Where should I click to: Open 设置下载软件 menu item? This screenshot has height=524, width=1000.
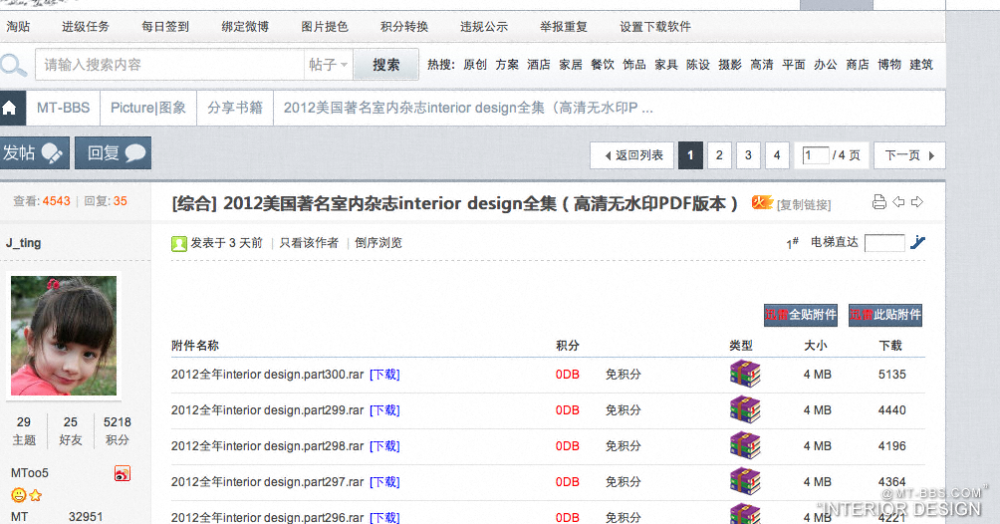click(x=655, y=27)
